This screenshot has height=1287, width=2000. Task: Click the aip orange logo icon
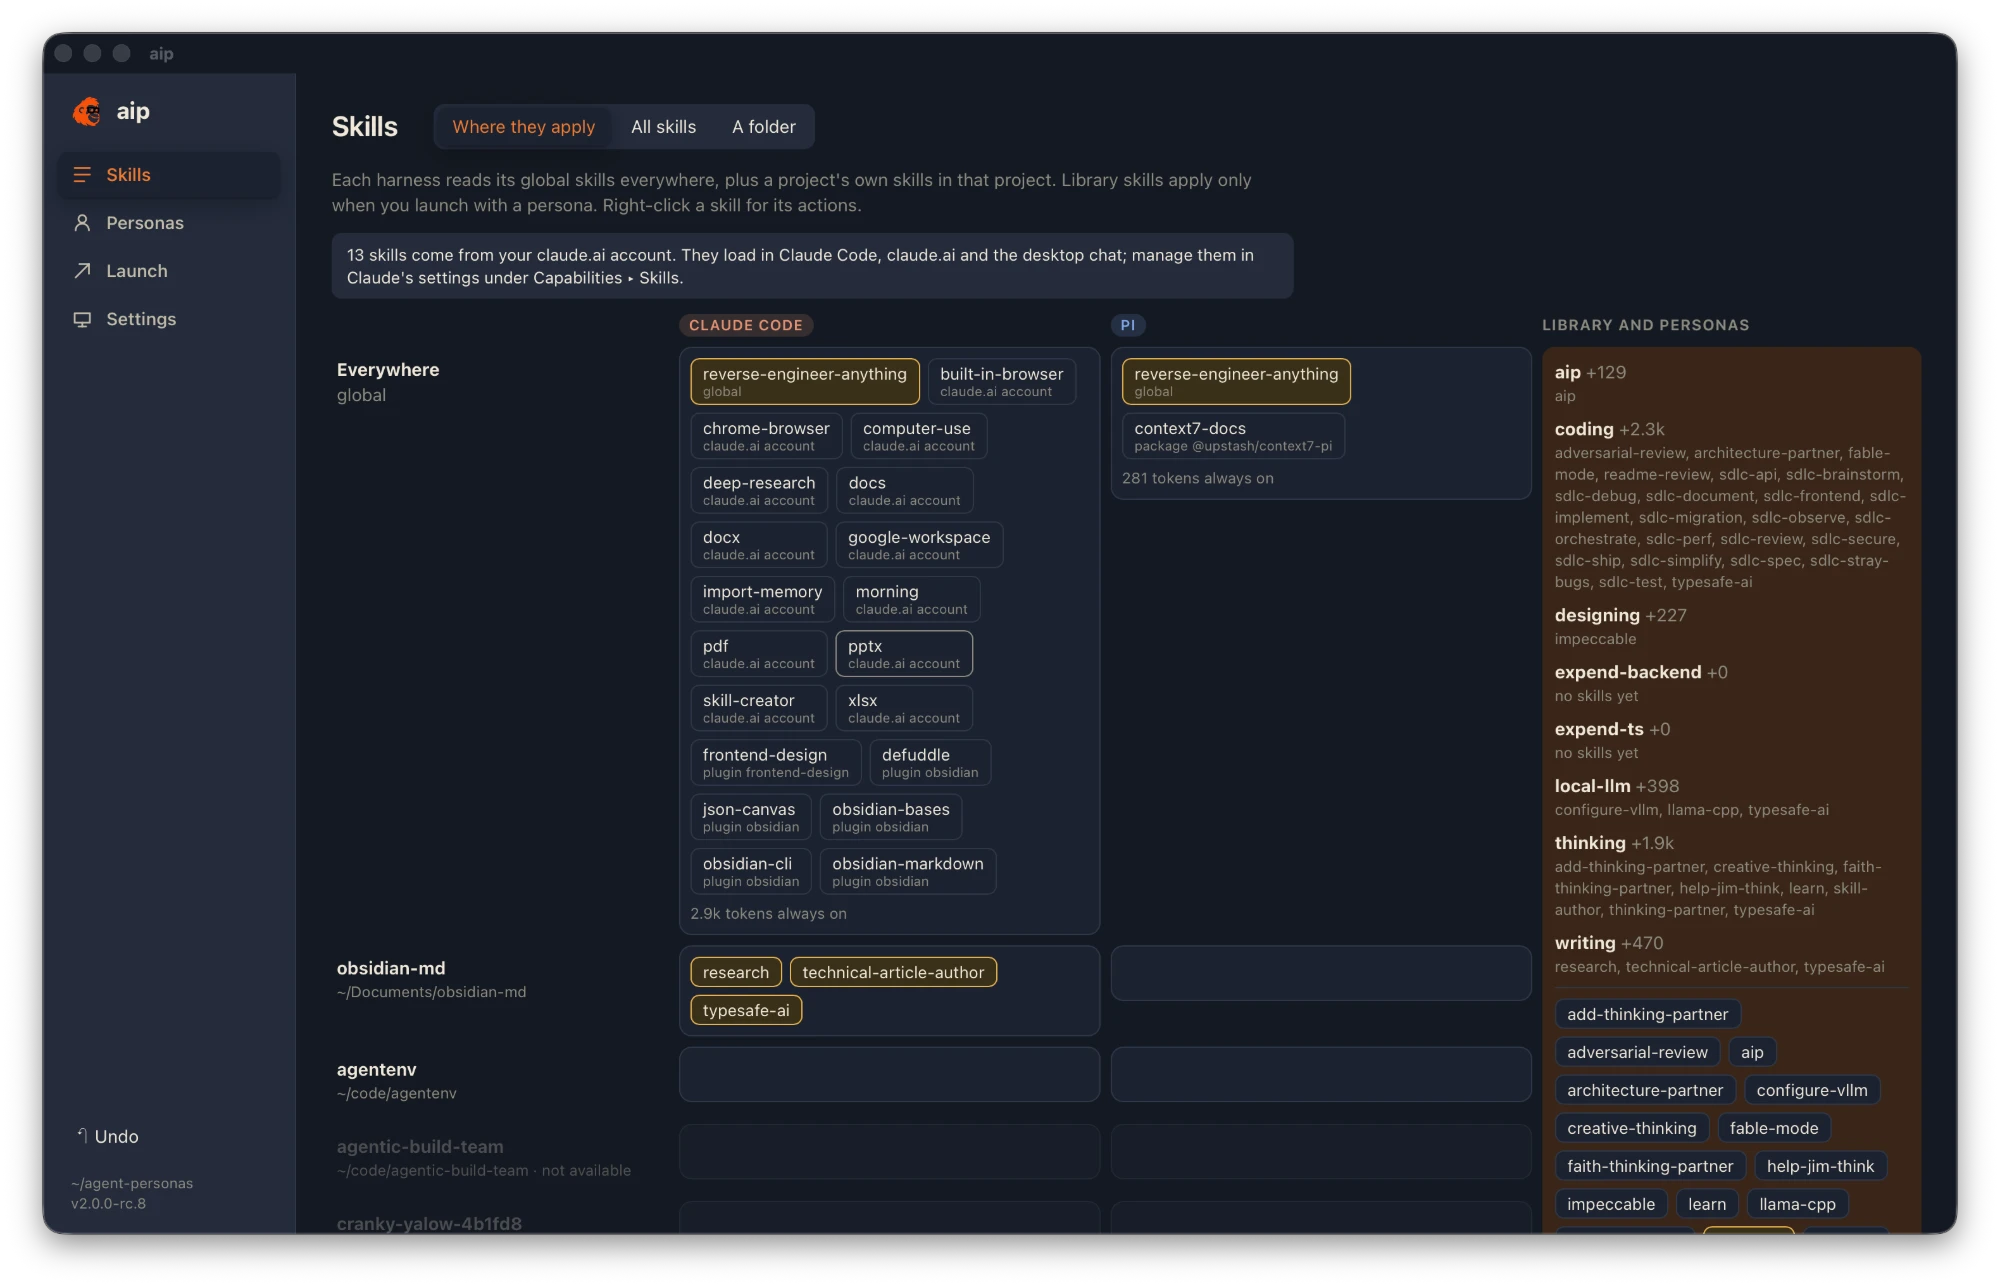click(87, 112)
